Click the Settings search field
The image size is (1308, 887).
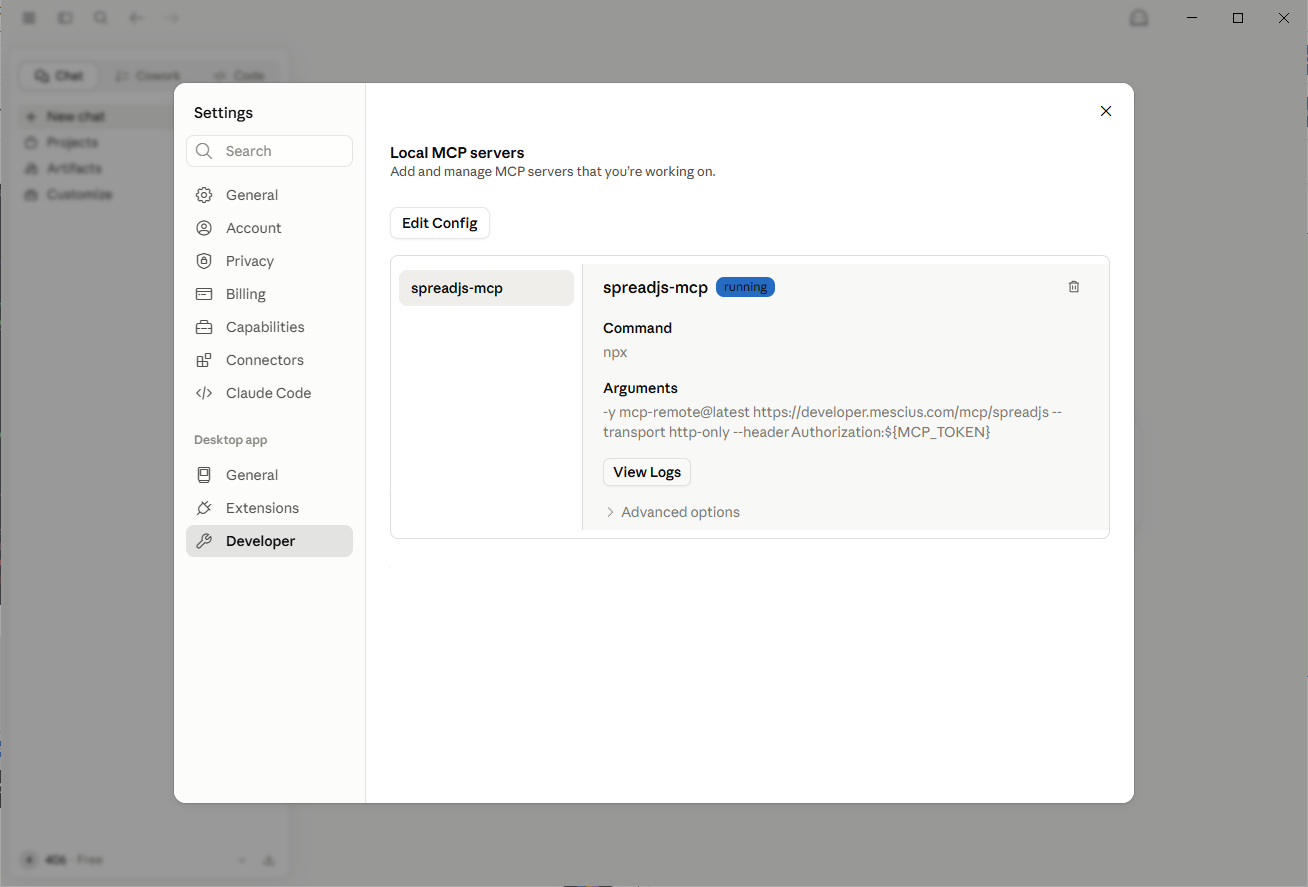coord(269,151)
